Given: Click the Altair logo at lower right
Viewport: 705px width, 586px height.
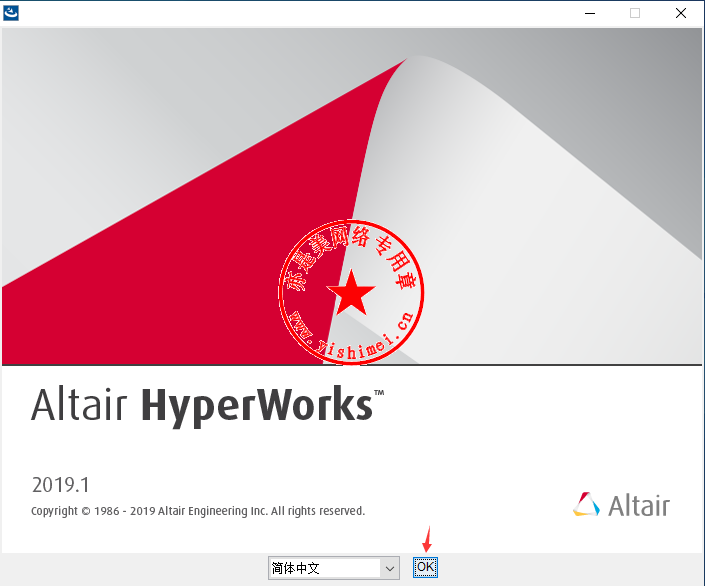Looking at the screenshot, I should (x=621, y=505).
